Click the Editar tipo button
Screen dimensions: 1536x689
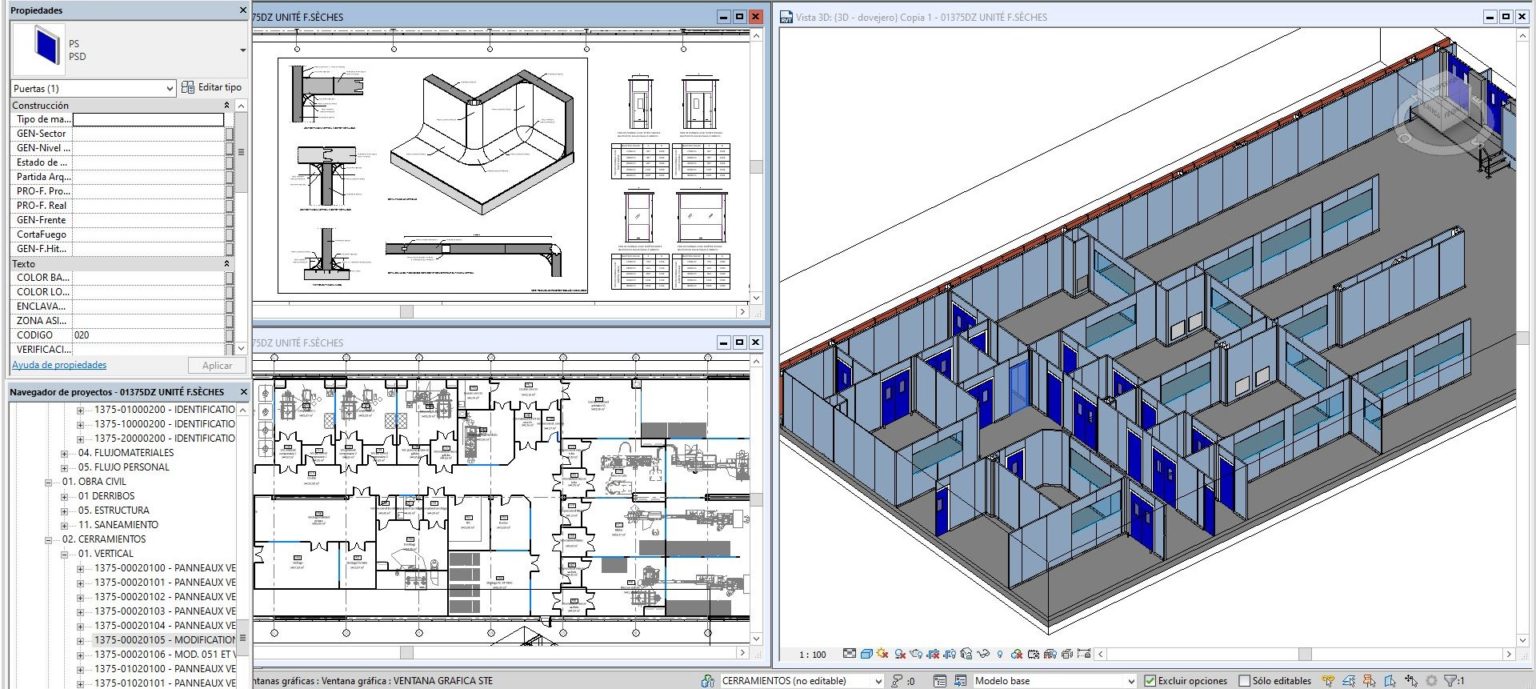211,88
